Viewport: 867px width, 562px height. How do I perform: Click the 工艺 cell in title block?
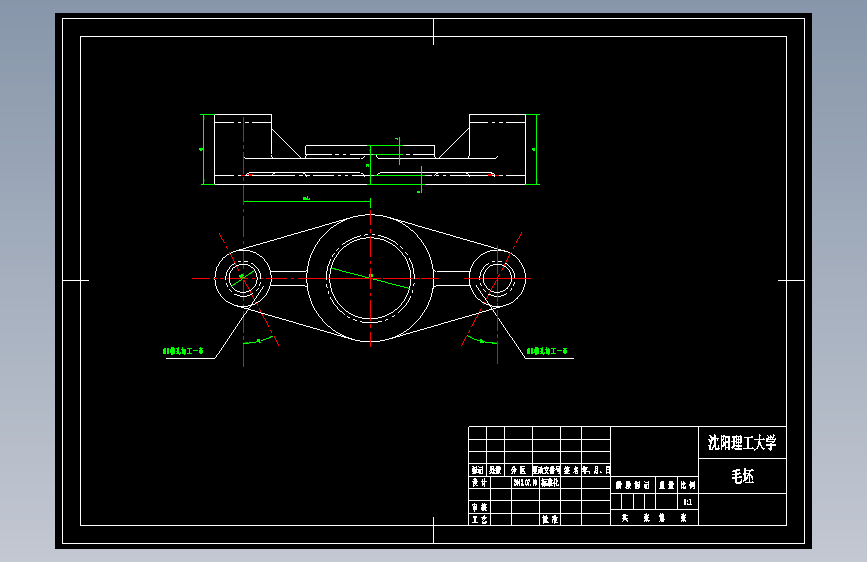[479, 519]
